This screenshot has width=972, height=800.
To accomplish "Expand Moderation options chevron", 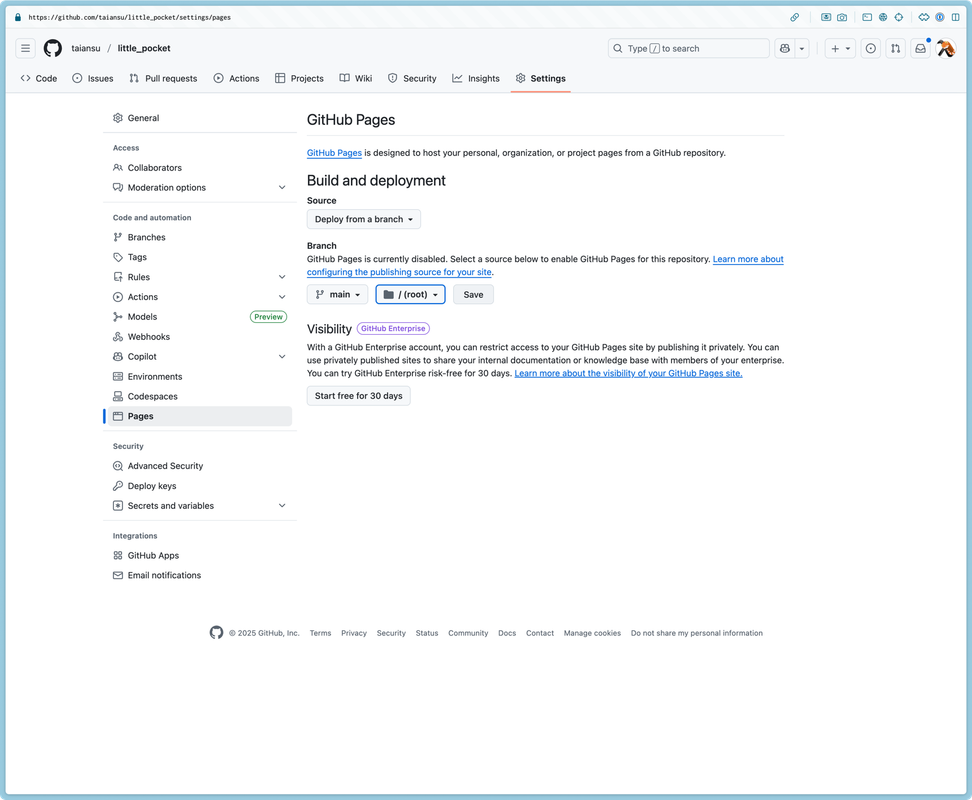I will click(x=282, y=188).
